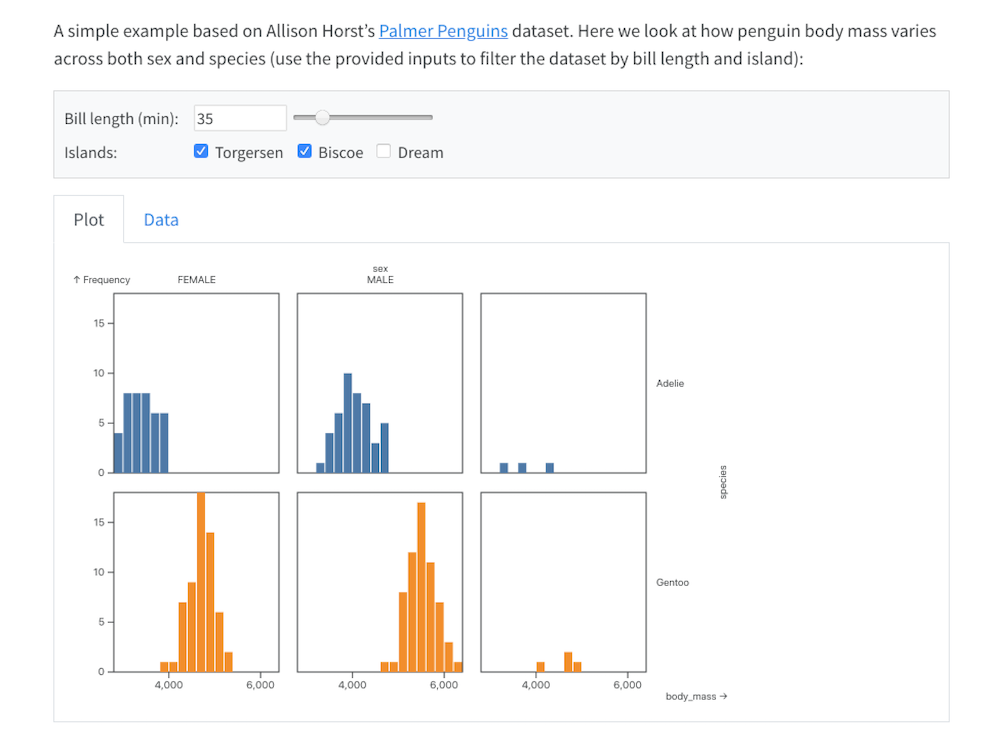
Task: Click the Gentoo species facet label
Action: tap(672, 582)
